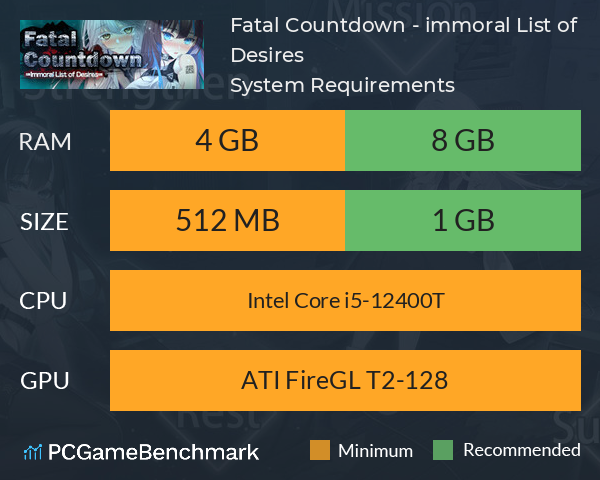The image size is (600, 480).
Task: Click the 1 GB recommended size bar
Action: 463,220
